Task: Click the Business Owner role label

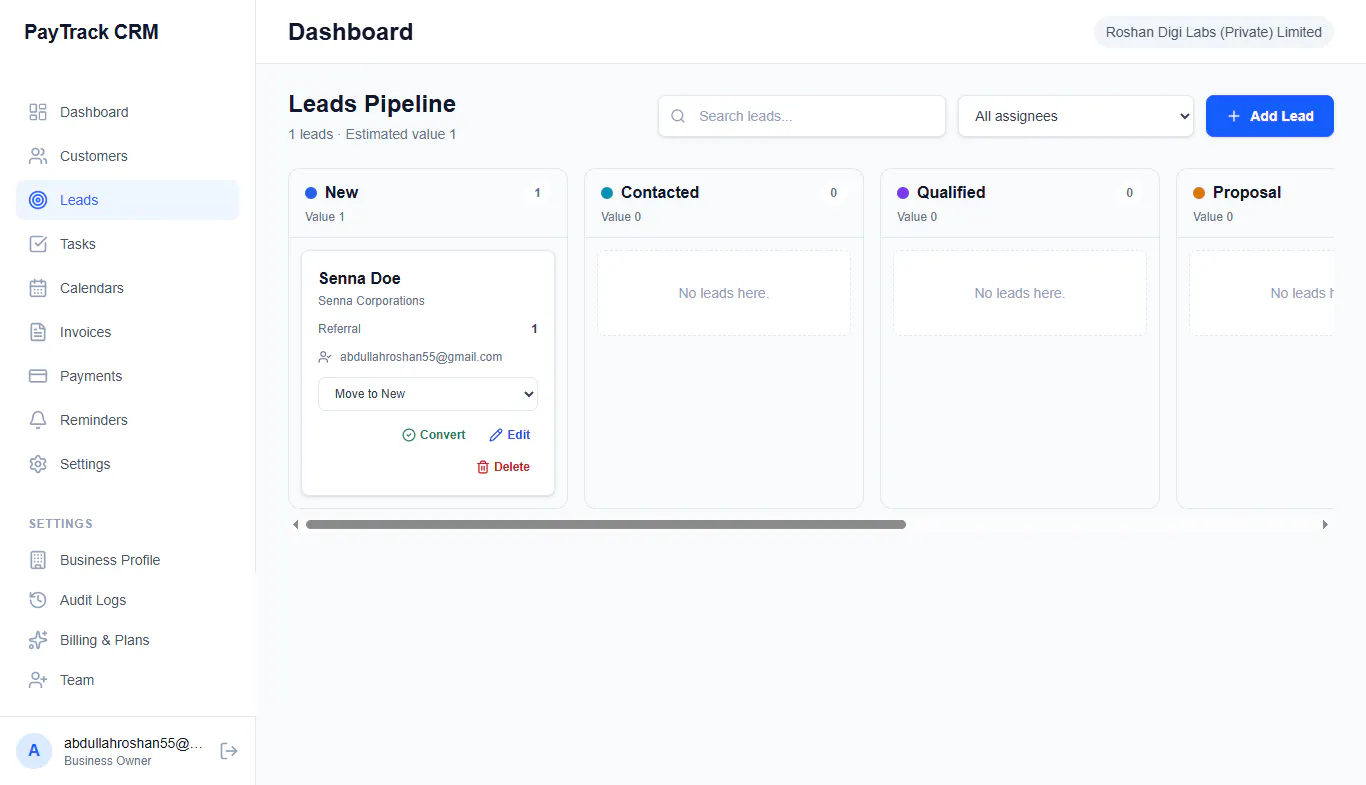Action: [108, 761]
